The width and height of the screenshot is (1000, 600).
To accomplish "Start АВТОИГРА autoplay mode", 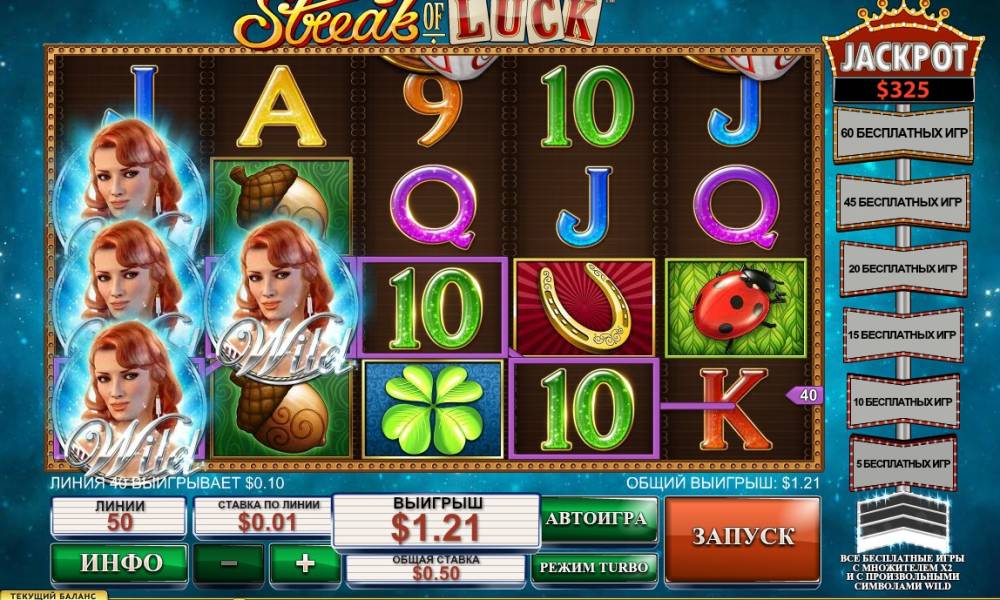I will point(598,519).
